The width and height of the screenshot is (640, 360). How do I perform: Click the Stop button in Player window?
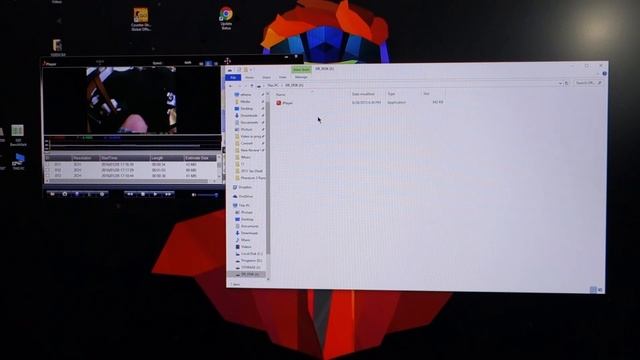tap(142, 194)
